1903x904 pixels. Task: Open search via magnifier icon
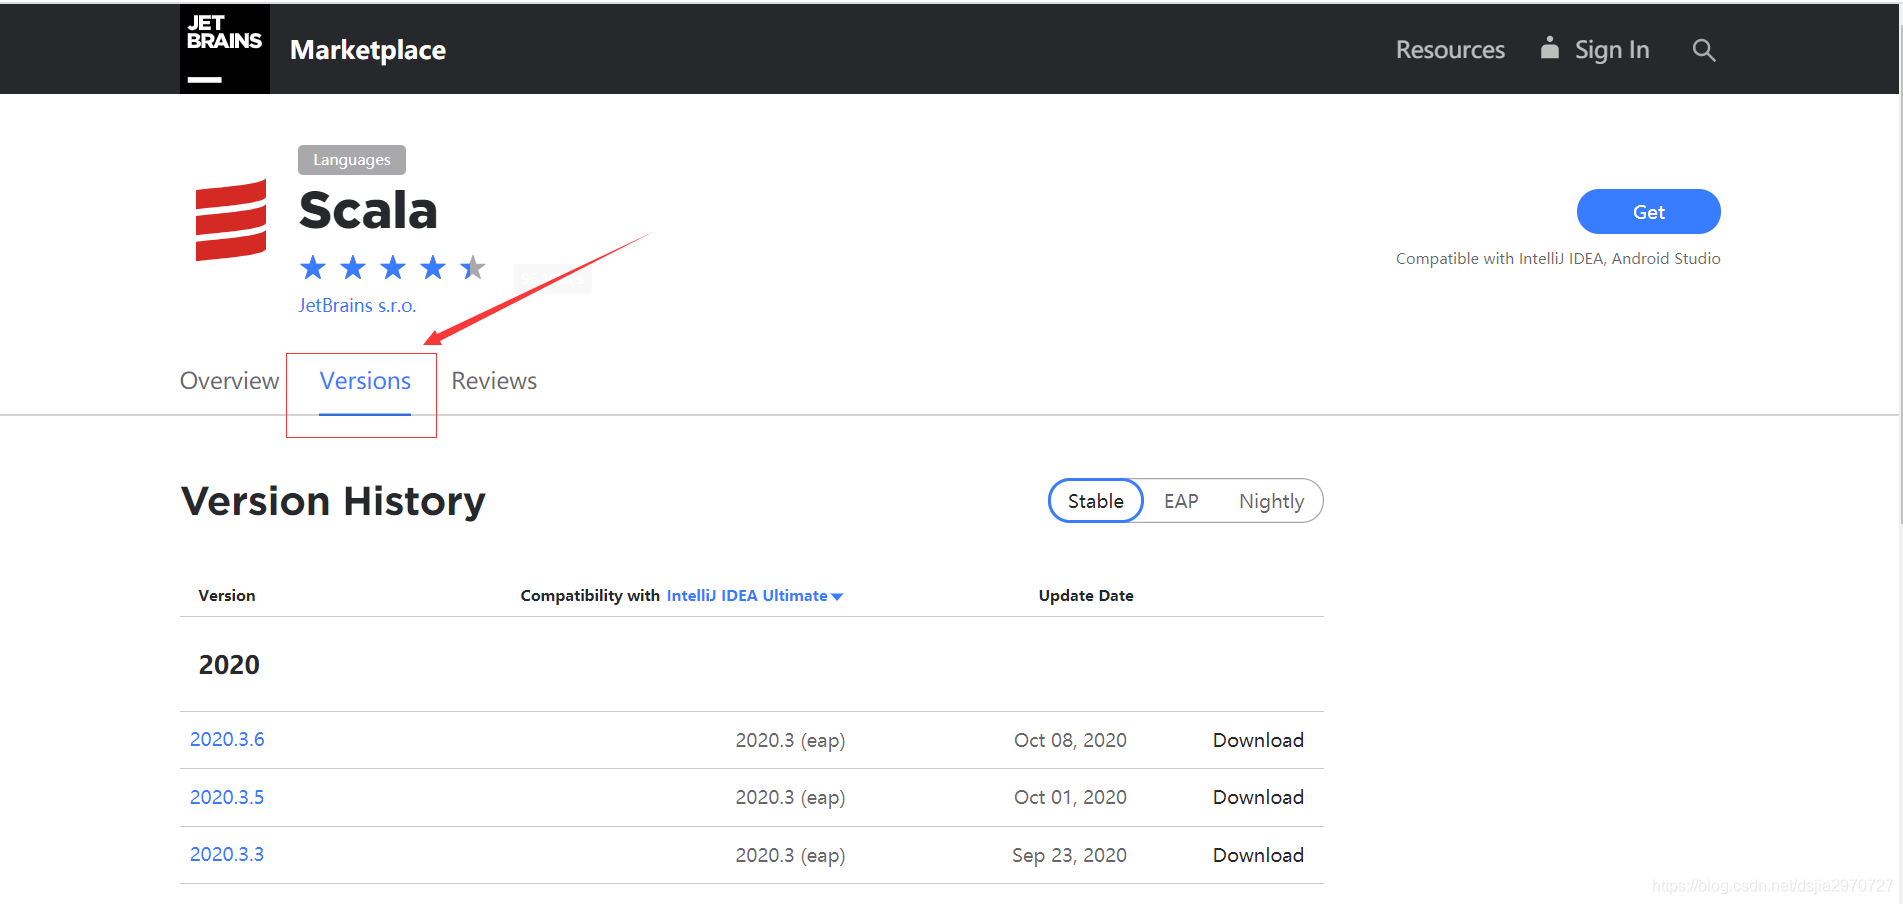(1703, 50)
